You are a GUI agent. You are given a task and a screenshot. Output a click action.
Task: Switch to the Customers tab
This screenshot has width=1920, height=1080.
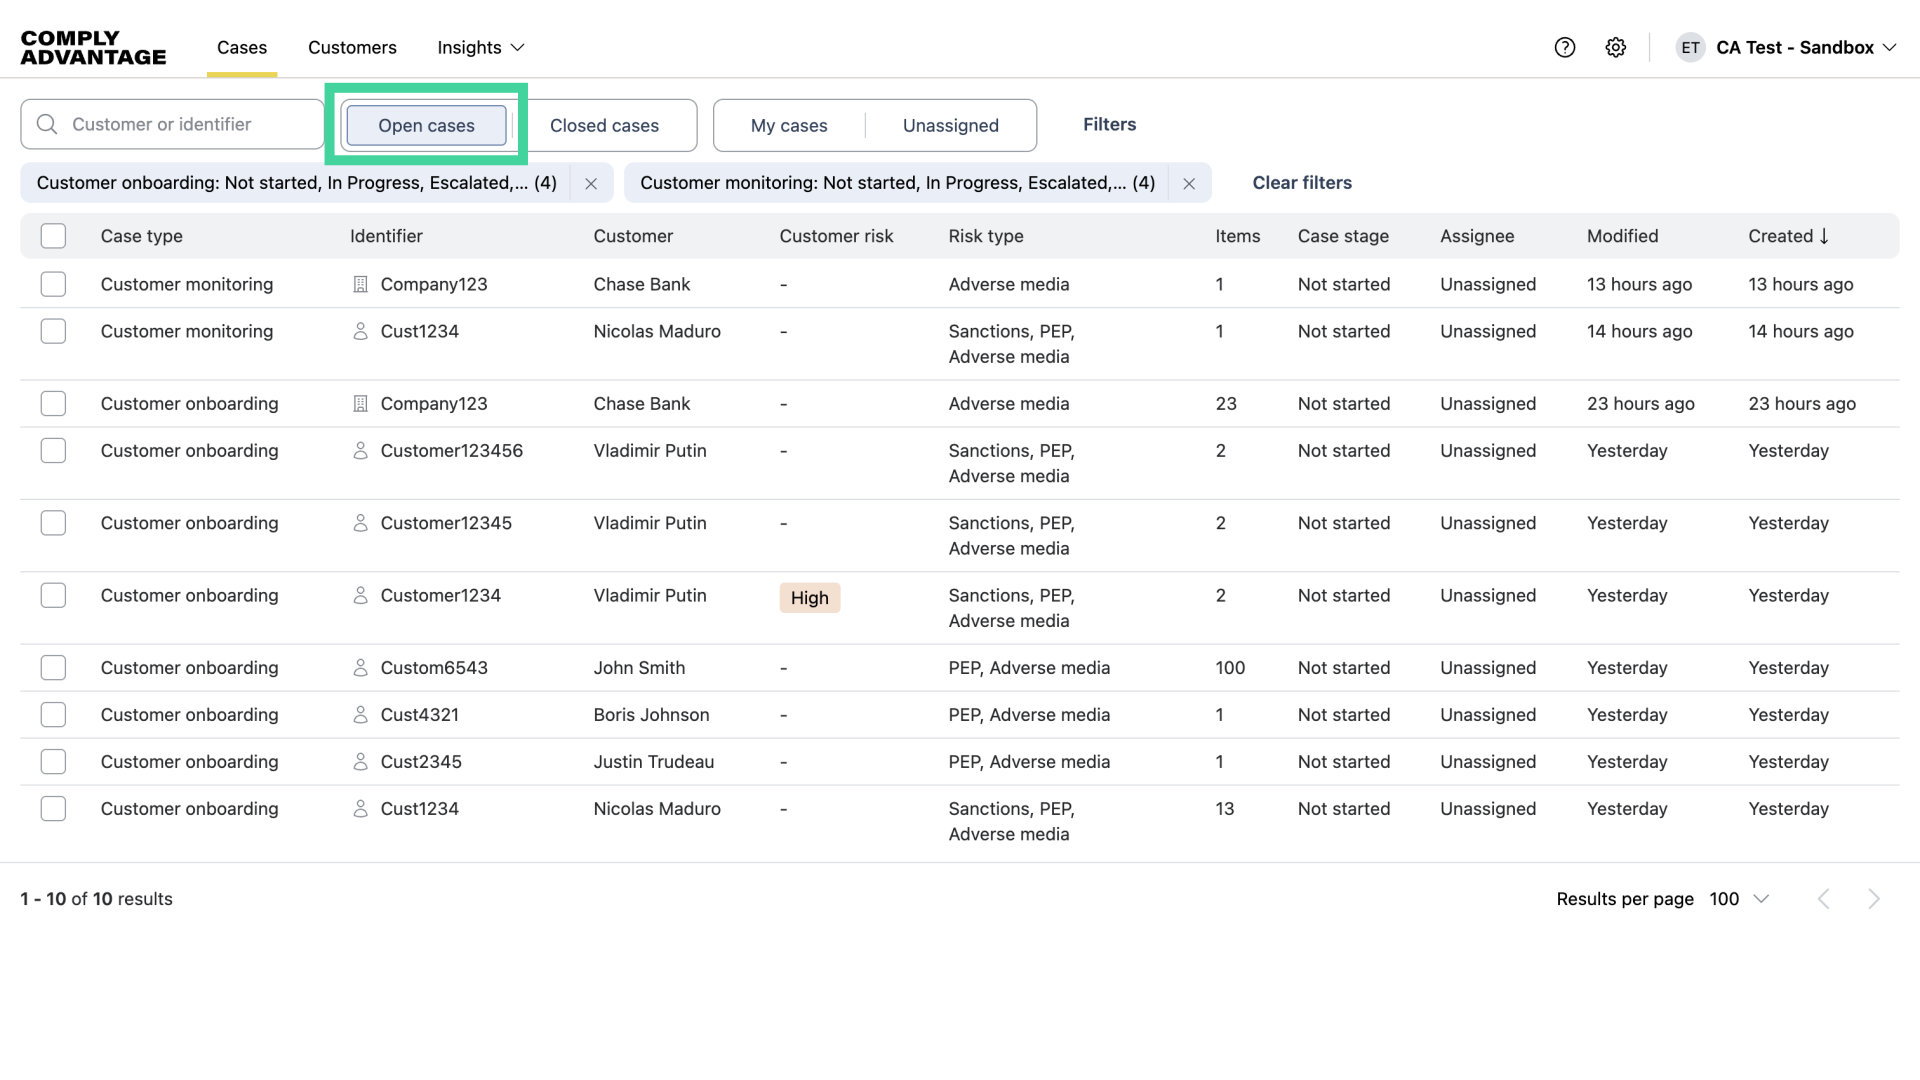pyautogui.click(x=352, y=47)
